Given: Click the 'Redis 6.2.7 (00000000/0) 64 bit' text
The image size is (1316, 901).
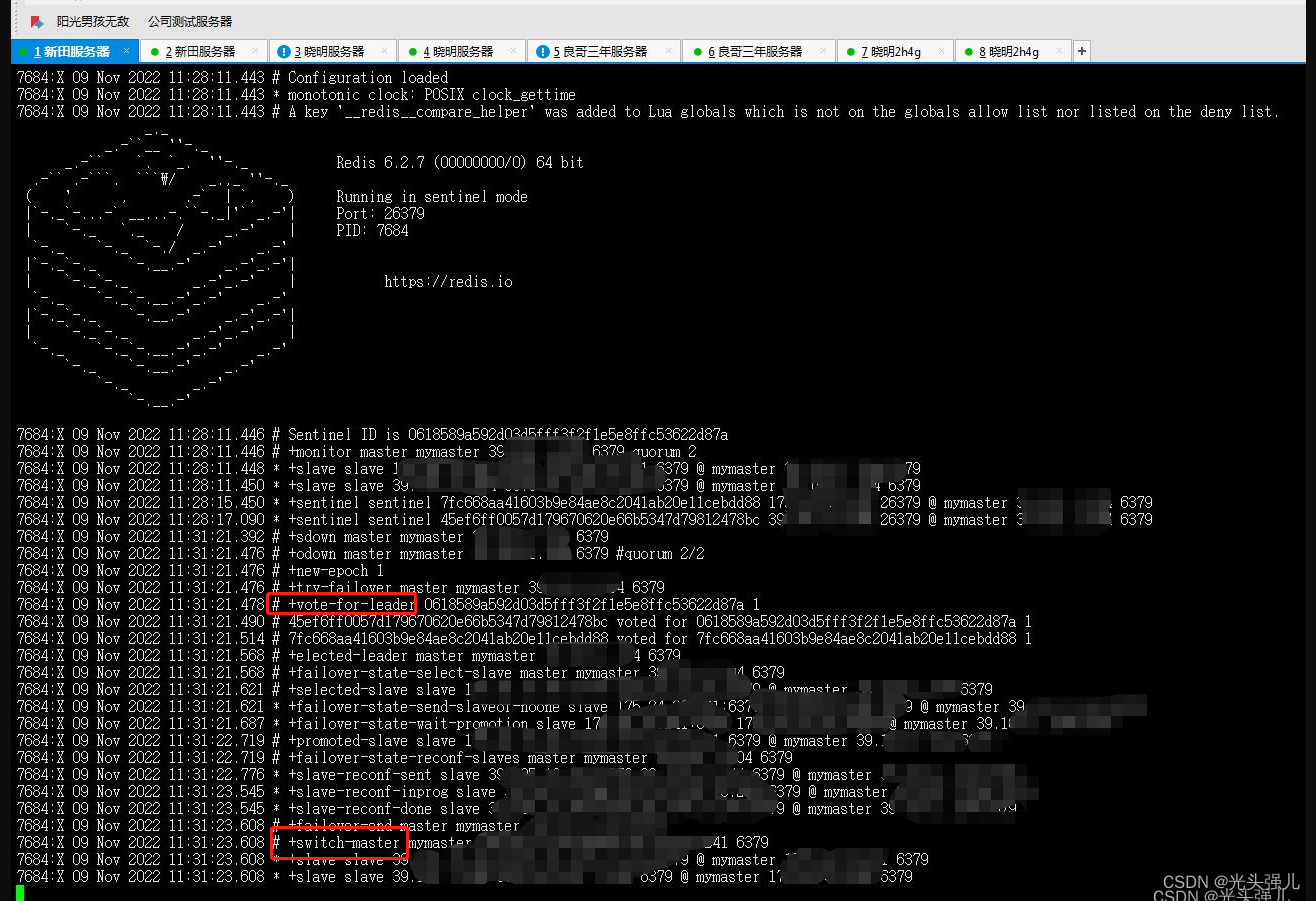Looking at the screenshot, I should [x=460, y=162].
